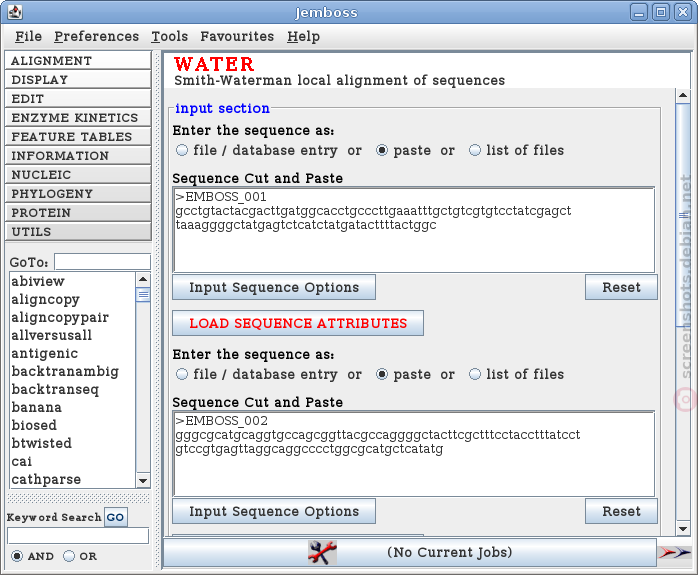Screen dimensions: 698x575
Task: Close the Jemboss window
Action: point(682,12)
